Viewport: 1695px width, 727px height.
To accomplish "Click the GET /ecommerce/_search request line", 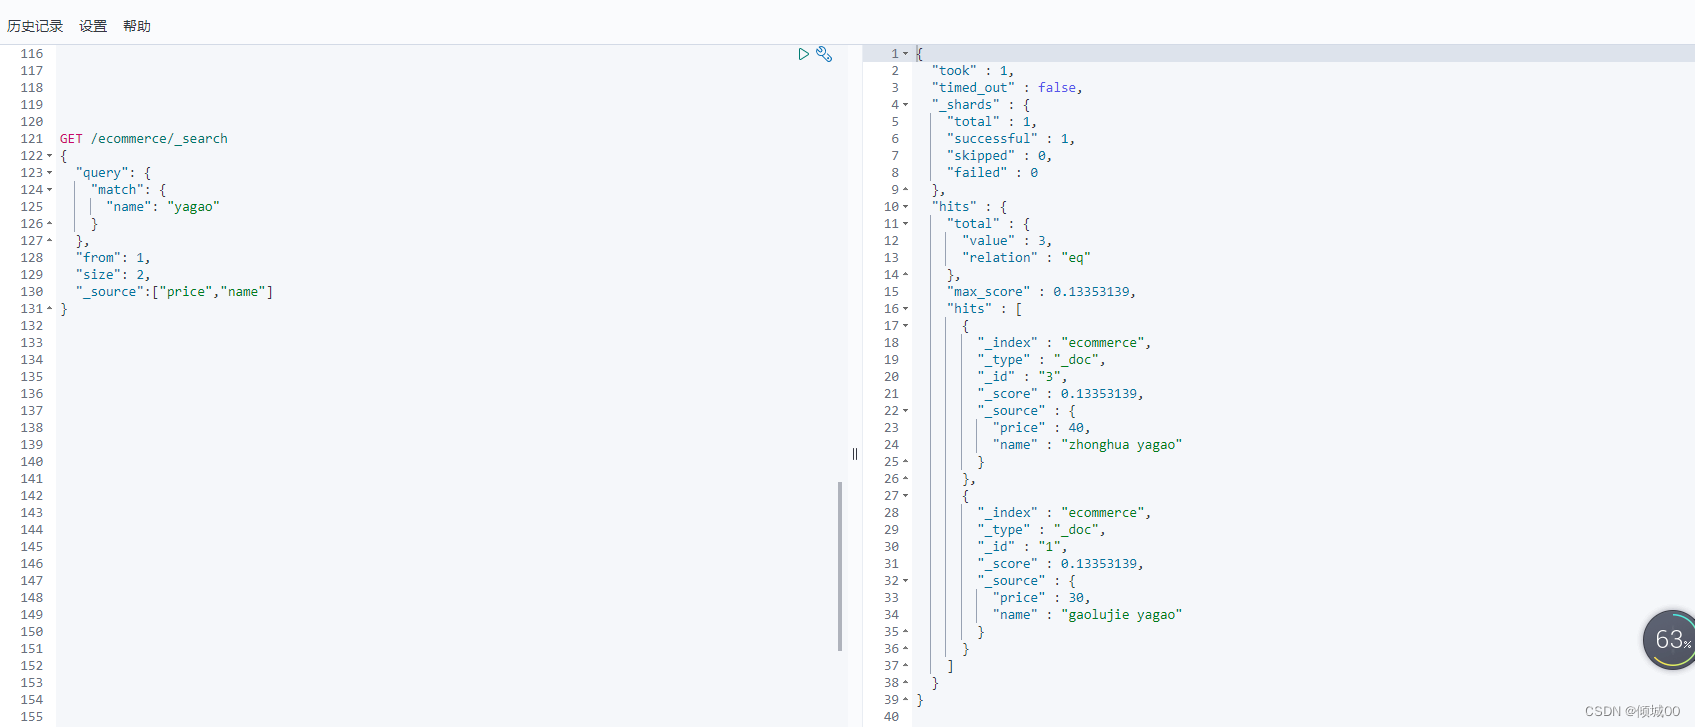I will pyautogui.click(x=144, y=139).
